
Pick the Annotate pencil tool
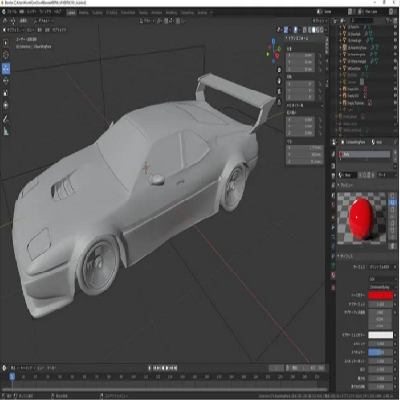pyautogui.click(x=6, y=119)
